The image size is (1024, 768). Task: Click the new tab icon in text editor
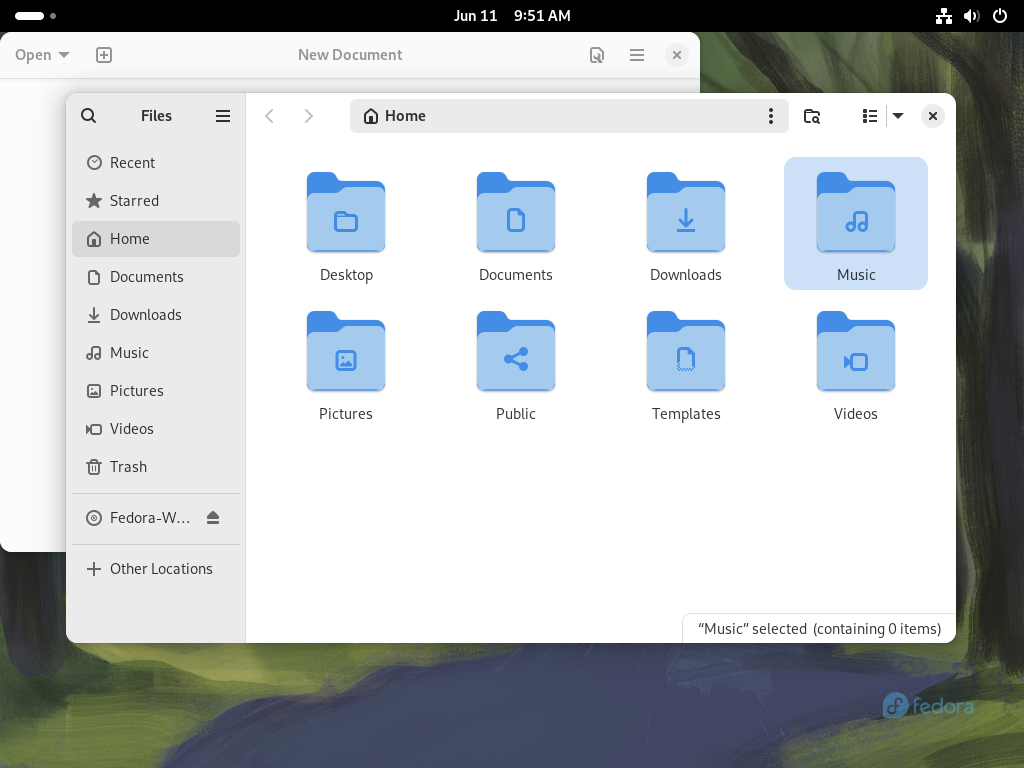[x=104, y=55]
